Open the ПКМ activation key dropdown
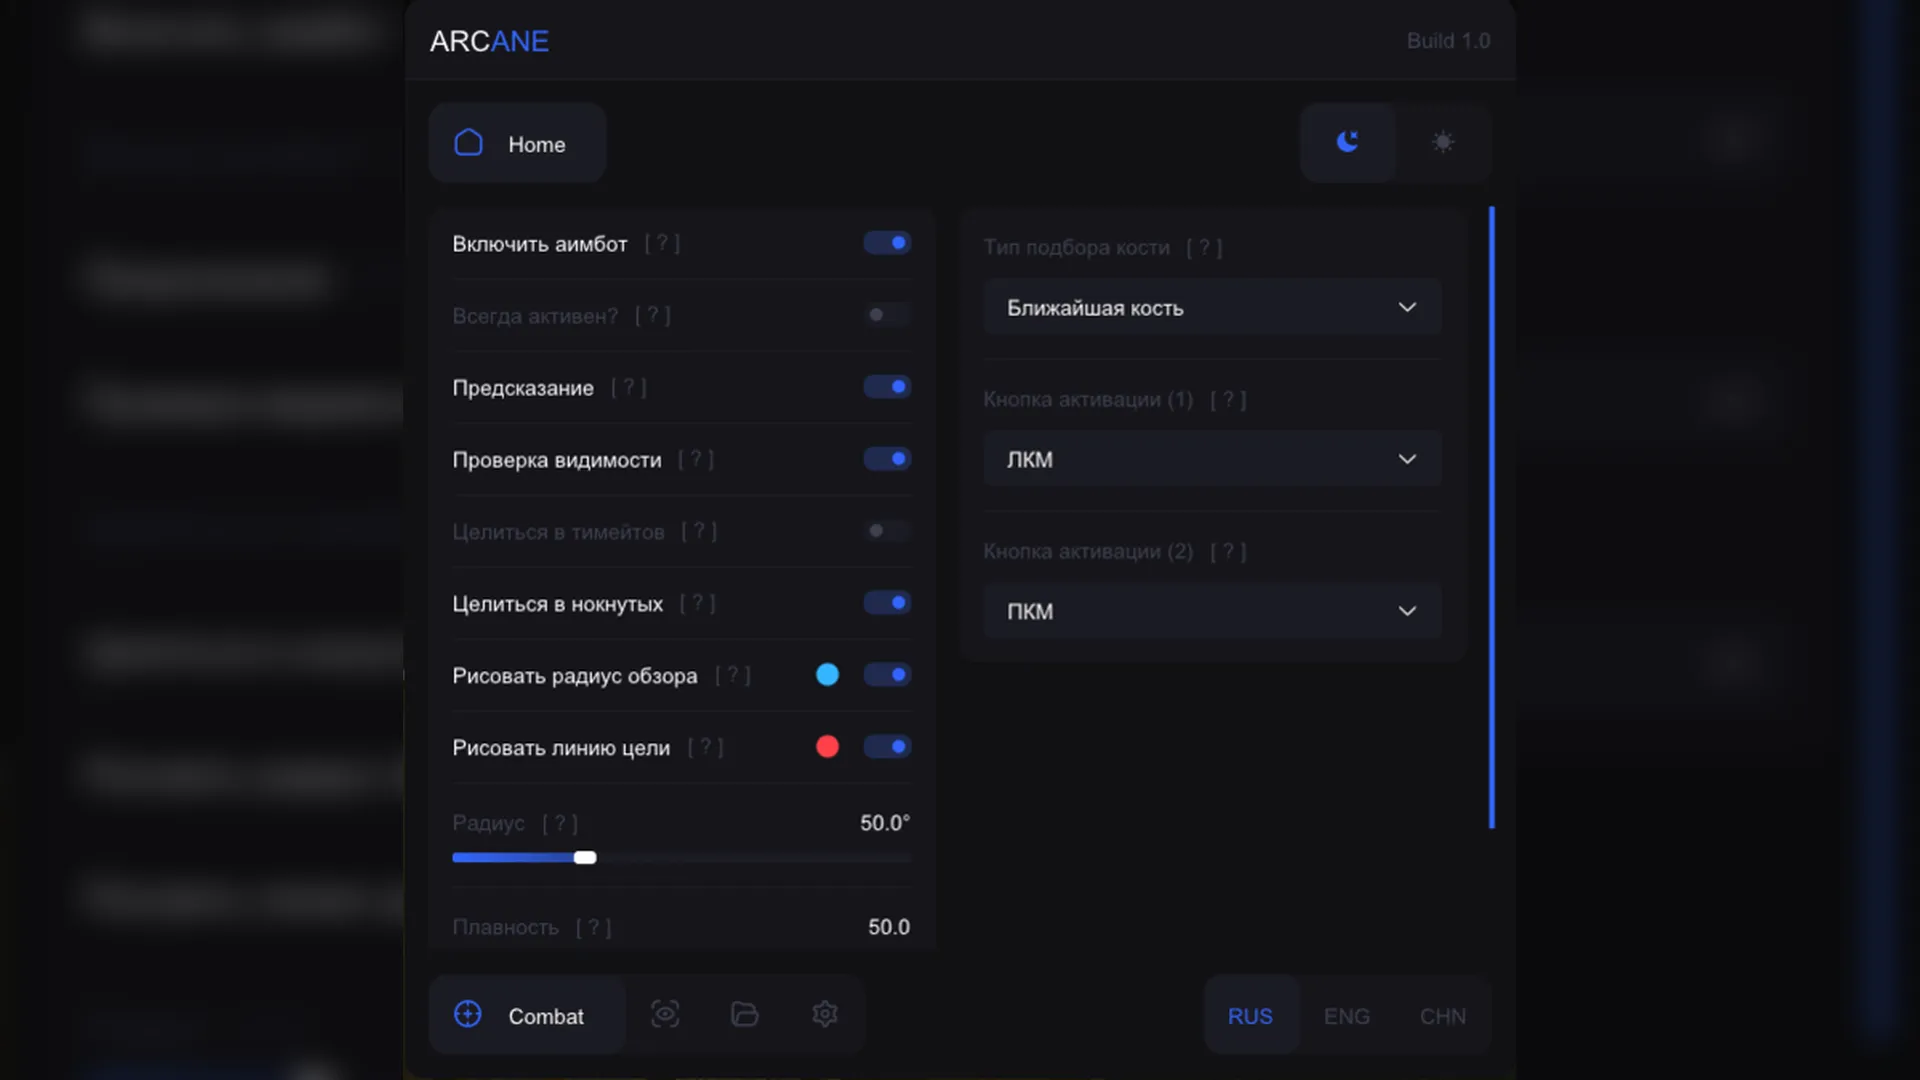Viewport: 1920px width, 1080px height. (1212, 611)
